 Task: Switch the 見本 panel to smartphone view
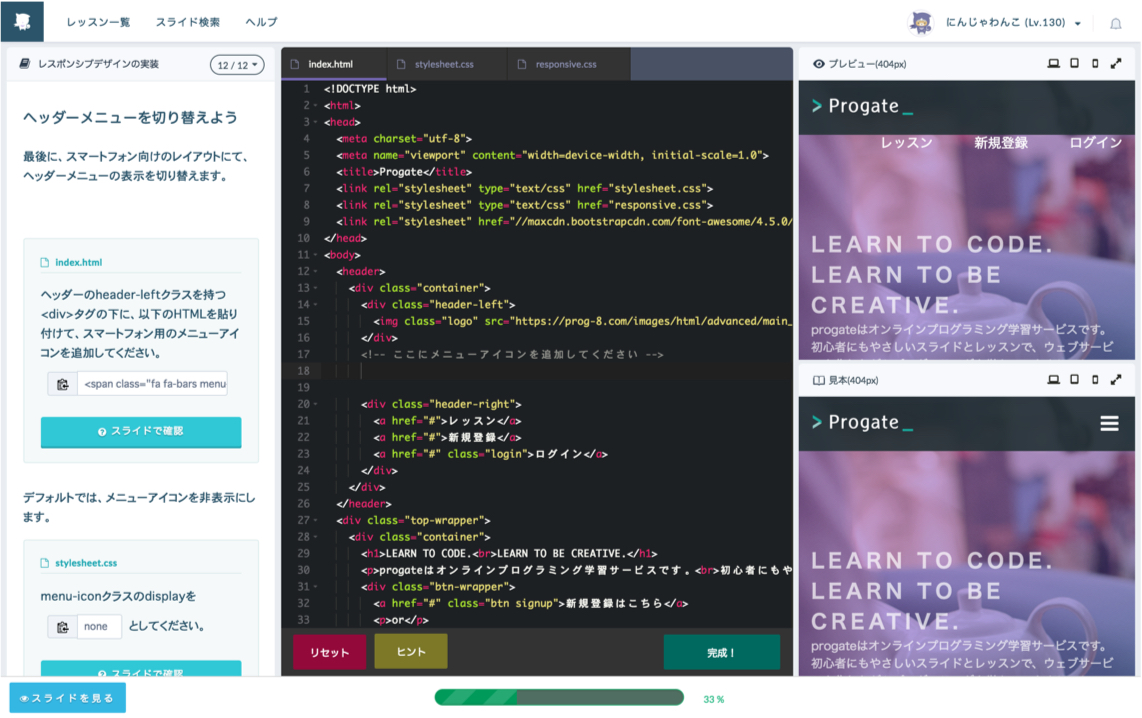(x=1095, y=380)
